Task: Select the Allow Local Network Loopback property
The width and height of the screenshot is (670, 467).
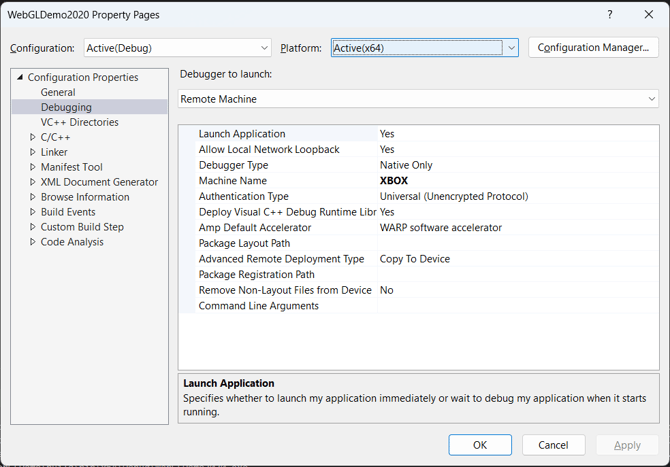Action: pyautogui.click(x=269, y=150)
